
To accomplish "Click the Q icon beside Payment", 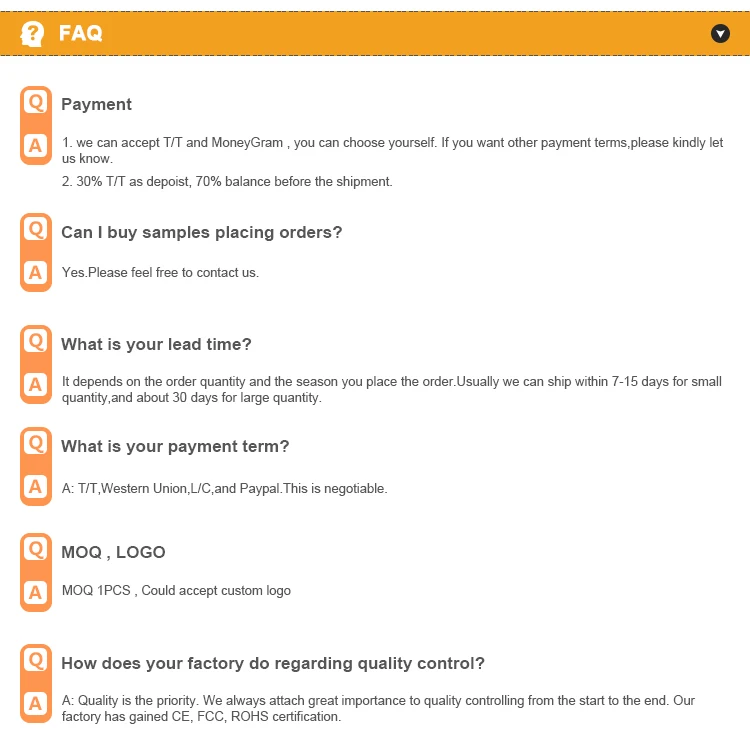I will pos(36,102).
